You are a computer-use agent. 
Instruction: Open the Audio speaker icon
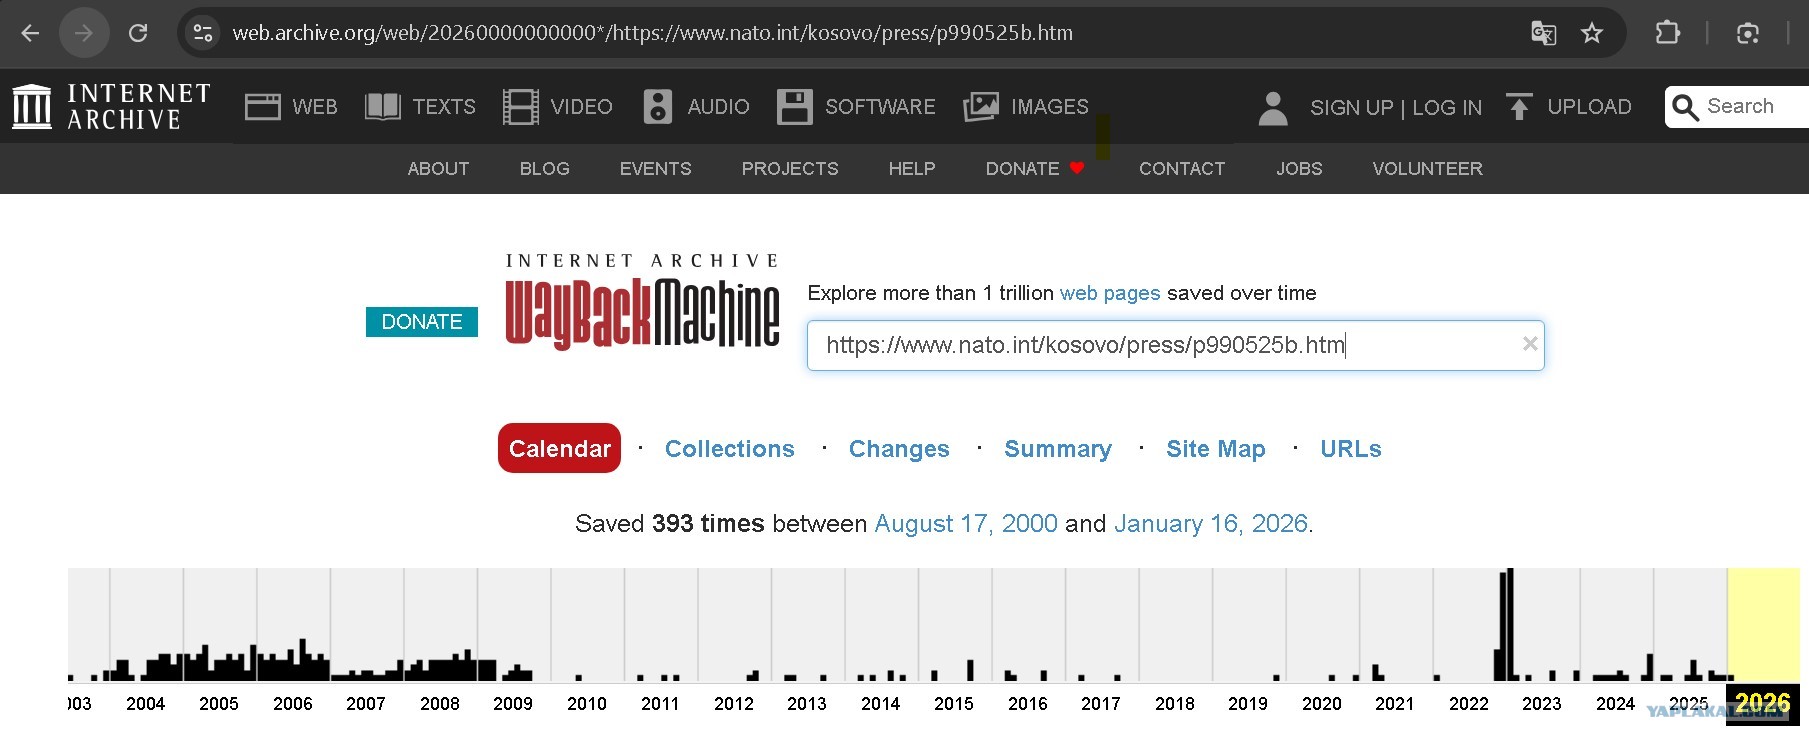[x=657, y=107]
